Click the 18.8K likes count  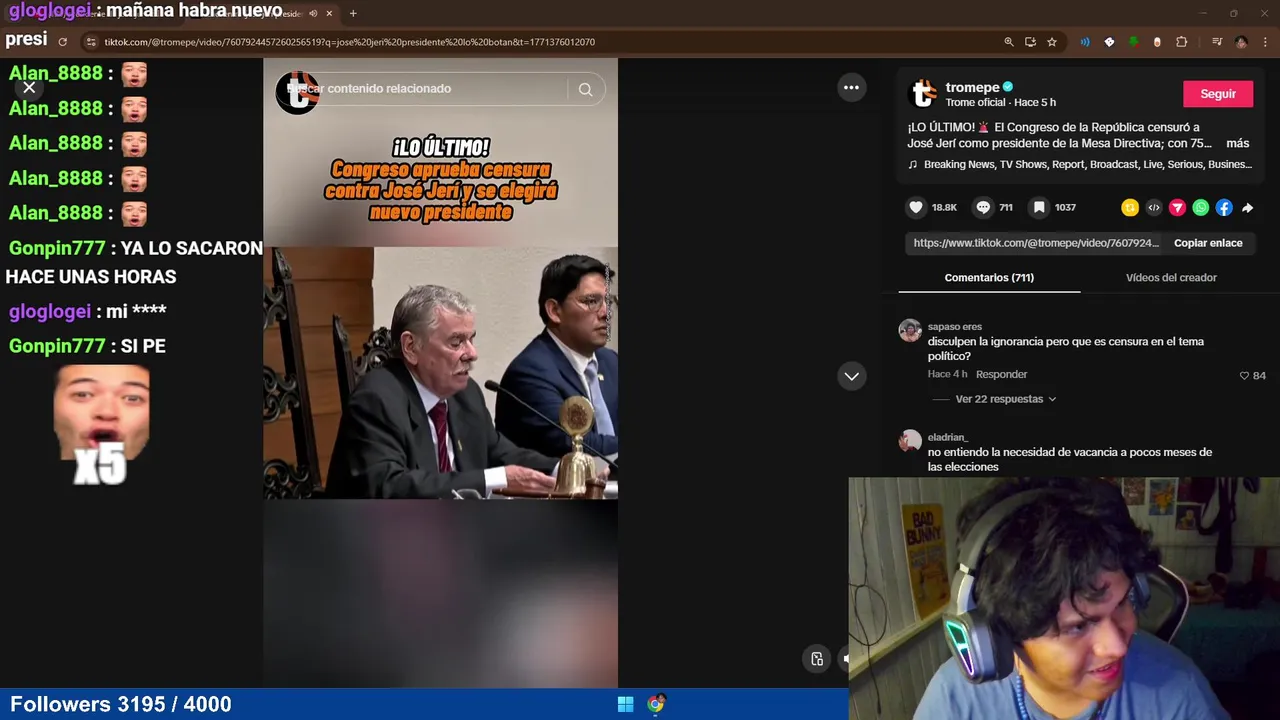944,207
